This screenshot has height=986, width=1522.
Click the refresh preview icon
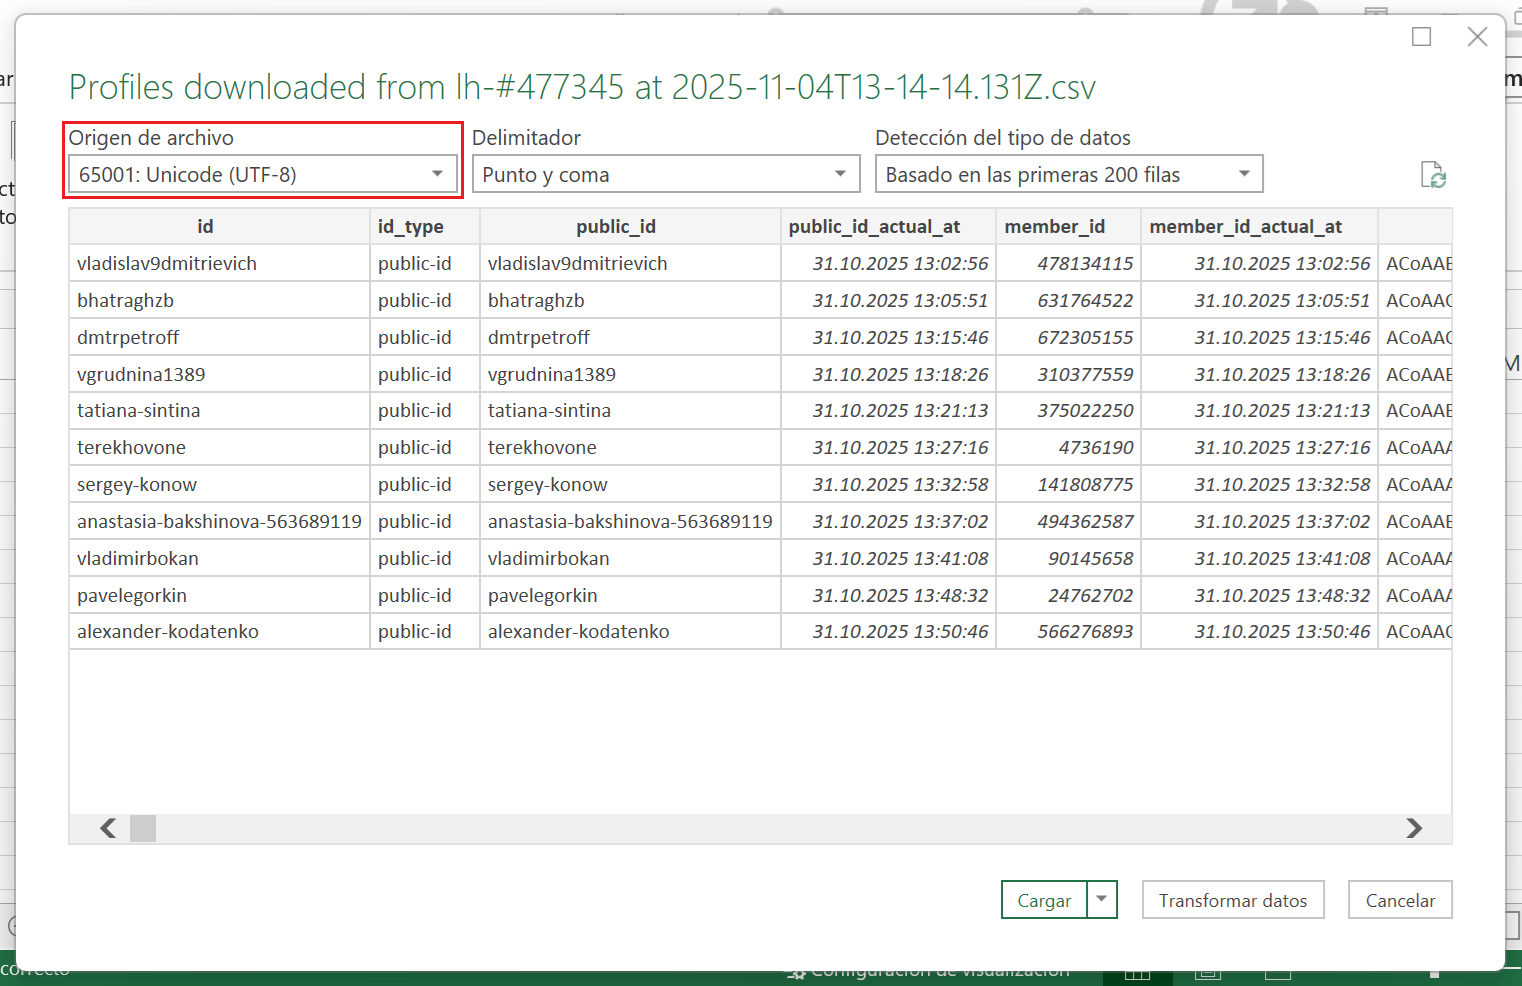(x=1433, y=175)
